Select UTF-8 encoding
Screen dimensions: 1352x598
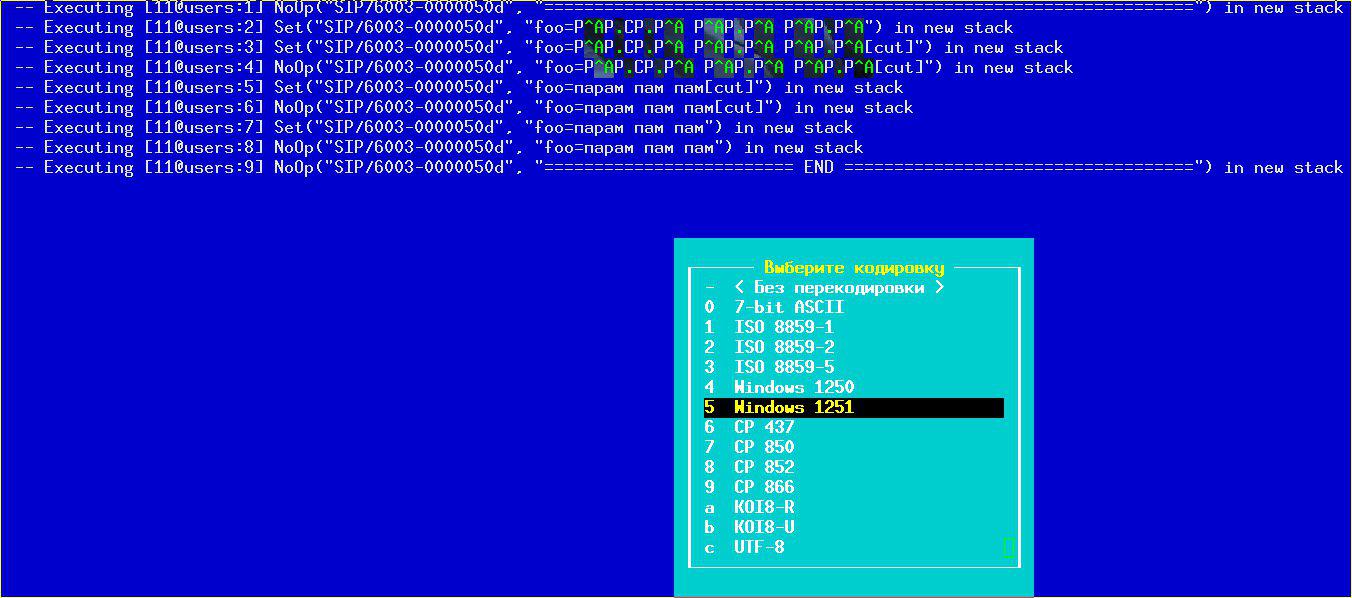tap(758, 548)
